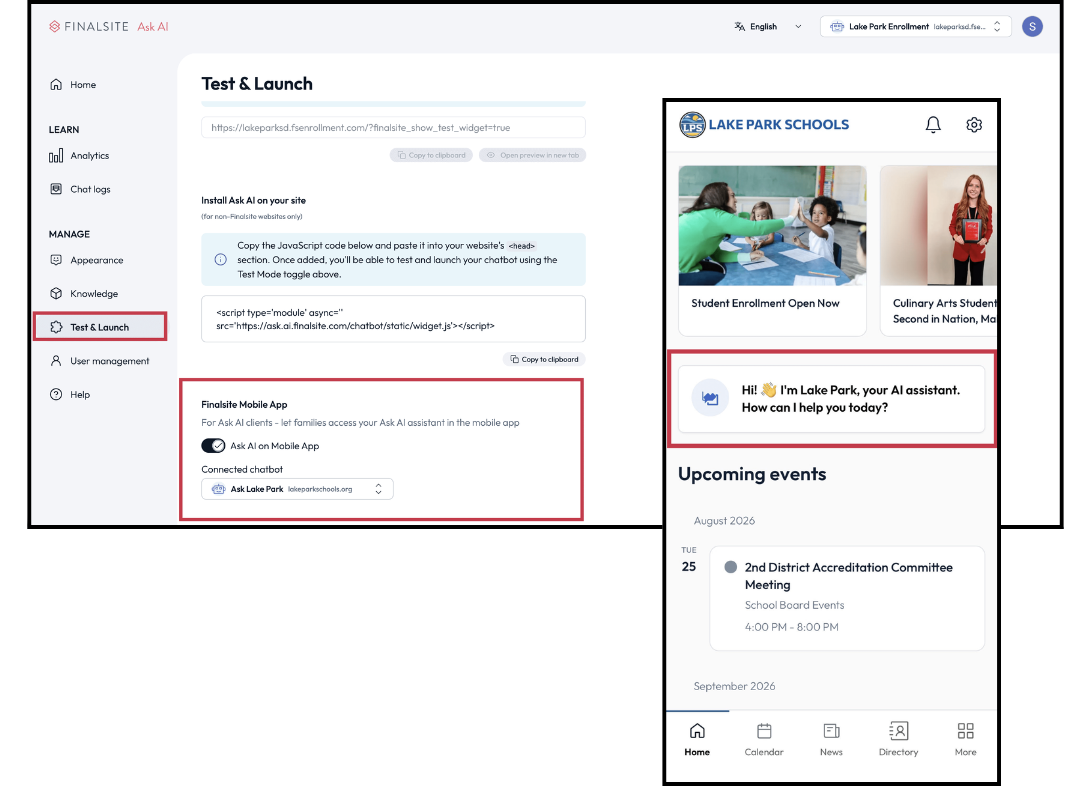Open the Lake Park Enrollment site selector
This screenshot has width=1091, height=786.
[x=915, y=26]
